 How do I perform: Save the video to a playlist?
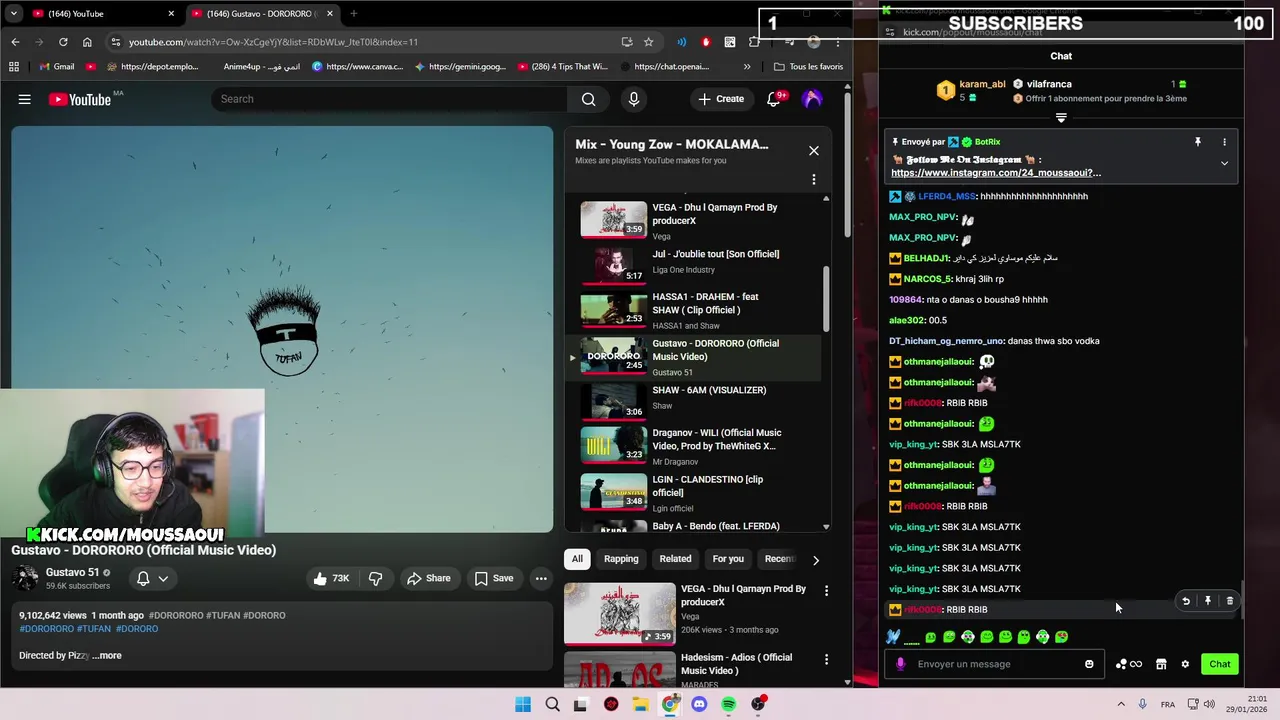click(494, 578)
